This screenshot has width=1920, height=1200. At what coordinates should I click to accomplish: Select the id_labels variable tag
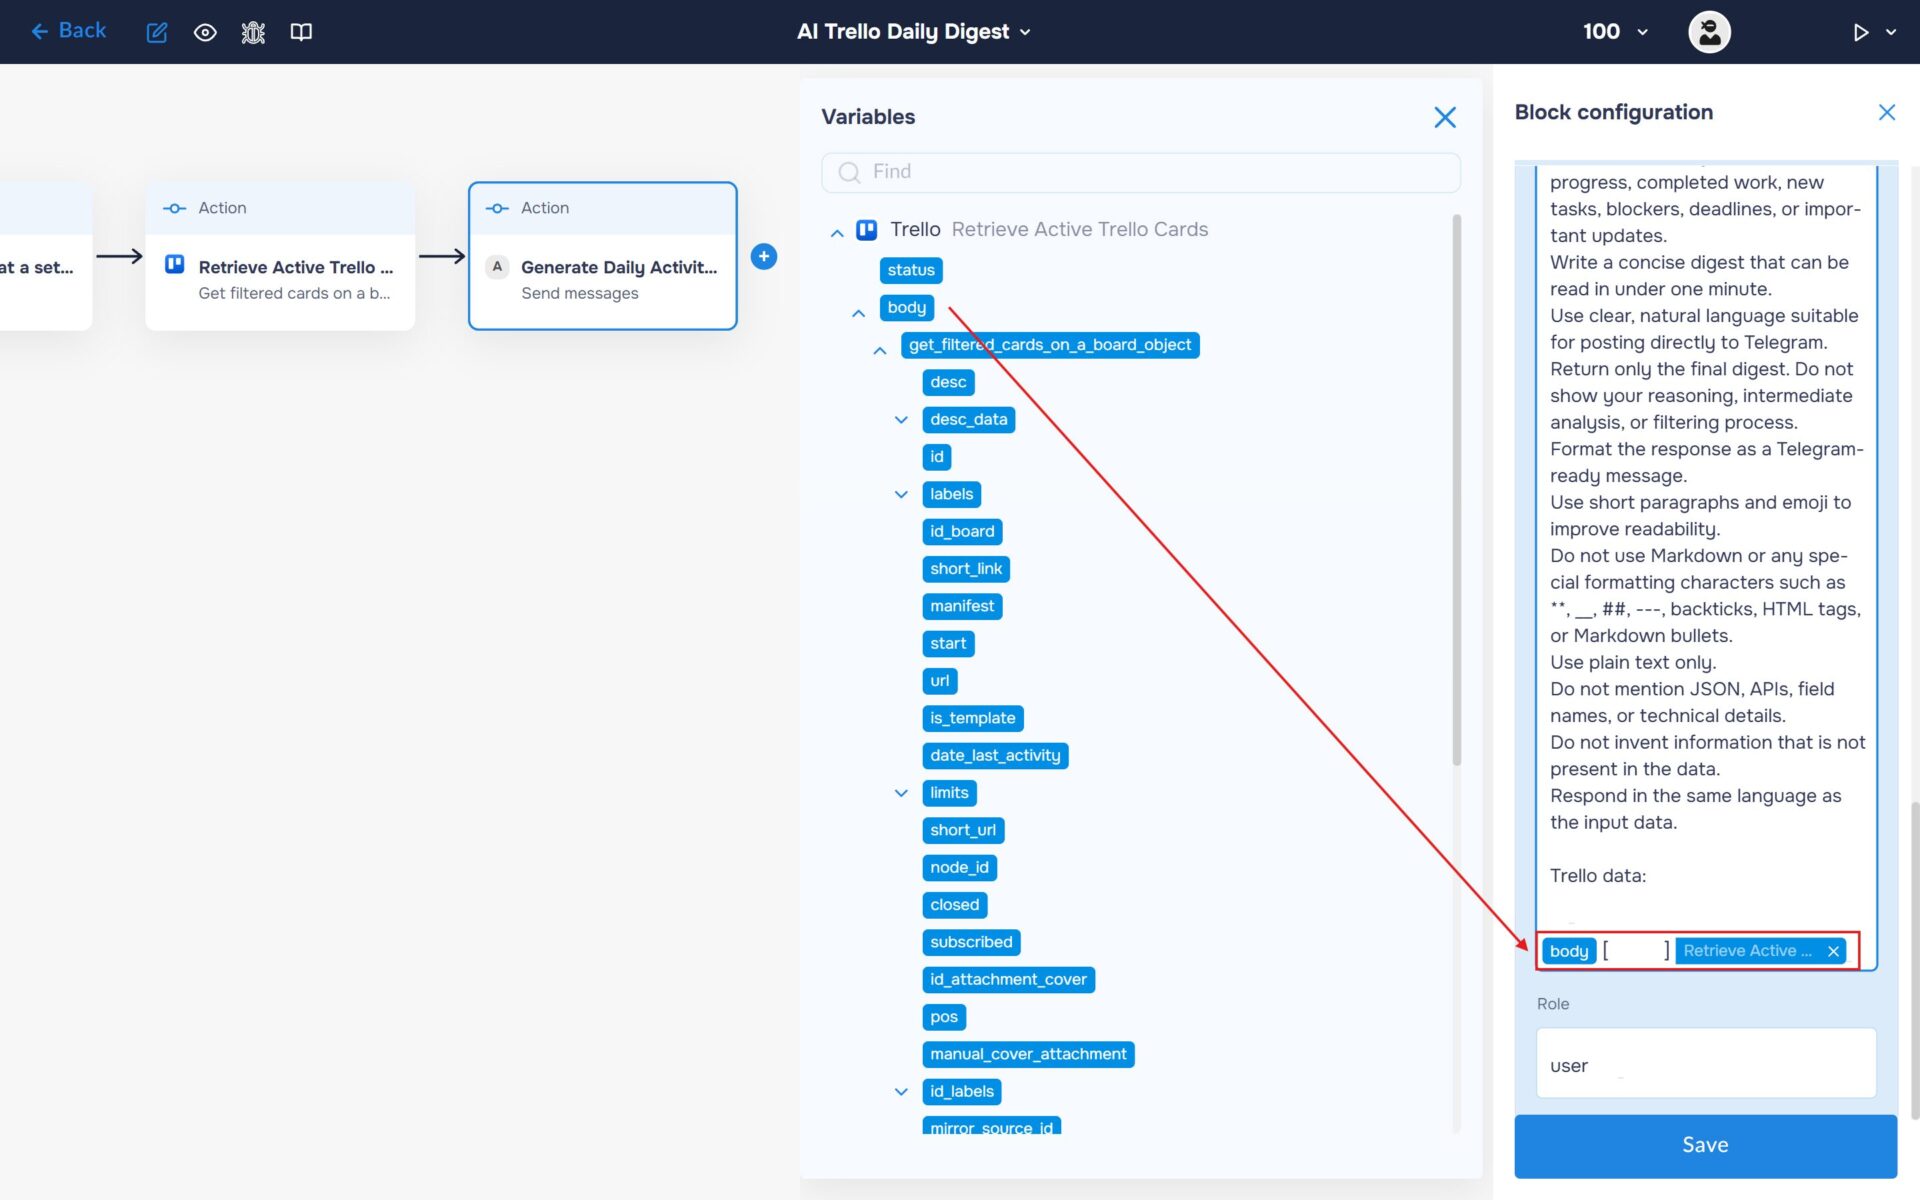(962, 1092)
